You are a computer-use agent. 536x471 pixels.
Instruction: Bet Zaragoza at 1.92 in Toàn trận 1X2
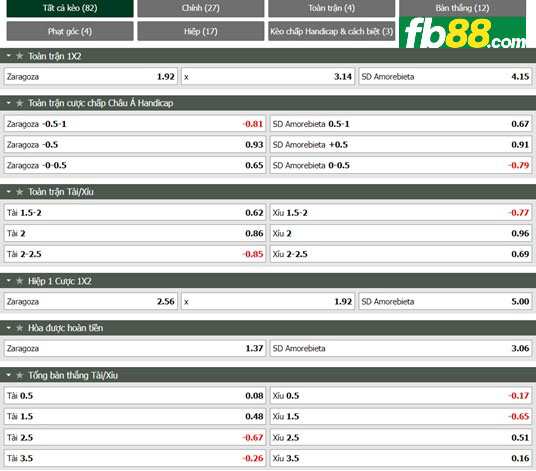click(91, 77)
